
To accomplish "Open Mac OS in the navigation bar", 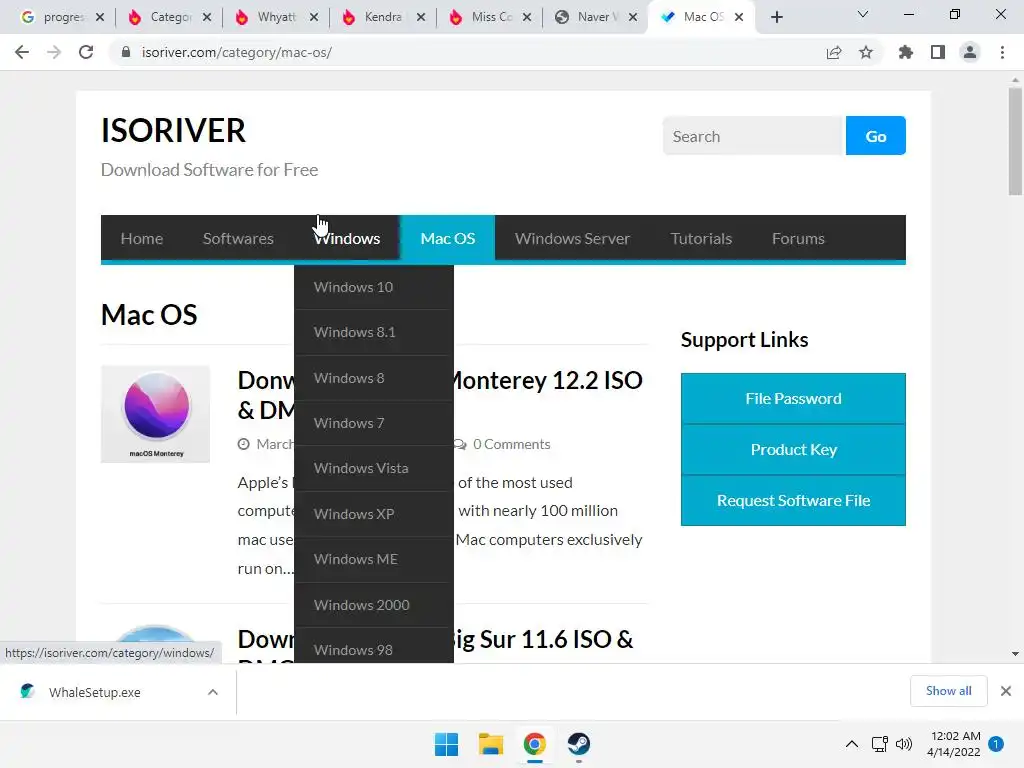I will 448,238.
